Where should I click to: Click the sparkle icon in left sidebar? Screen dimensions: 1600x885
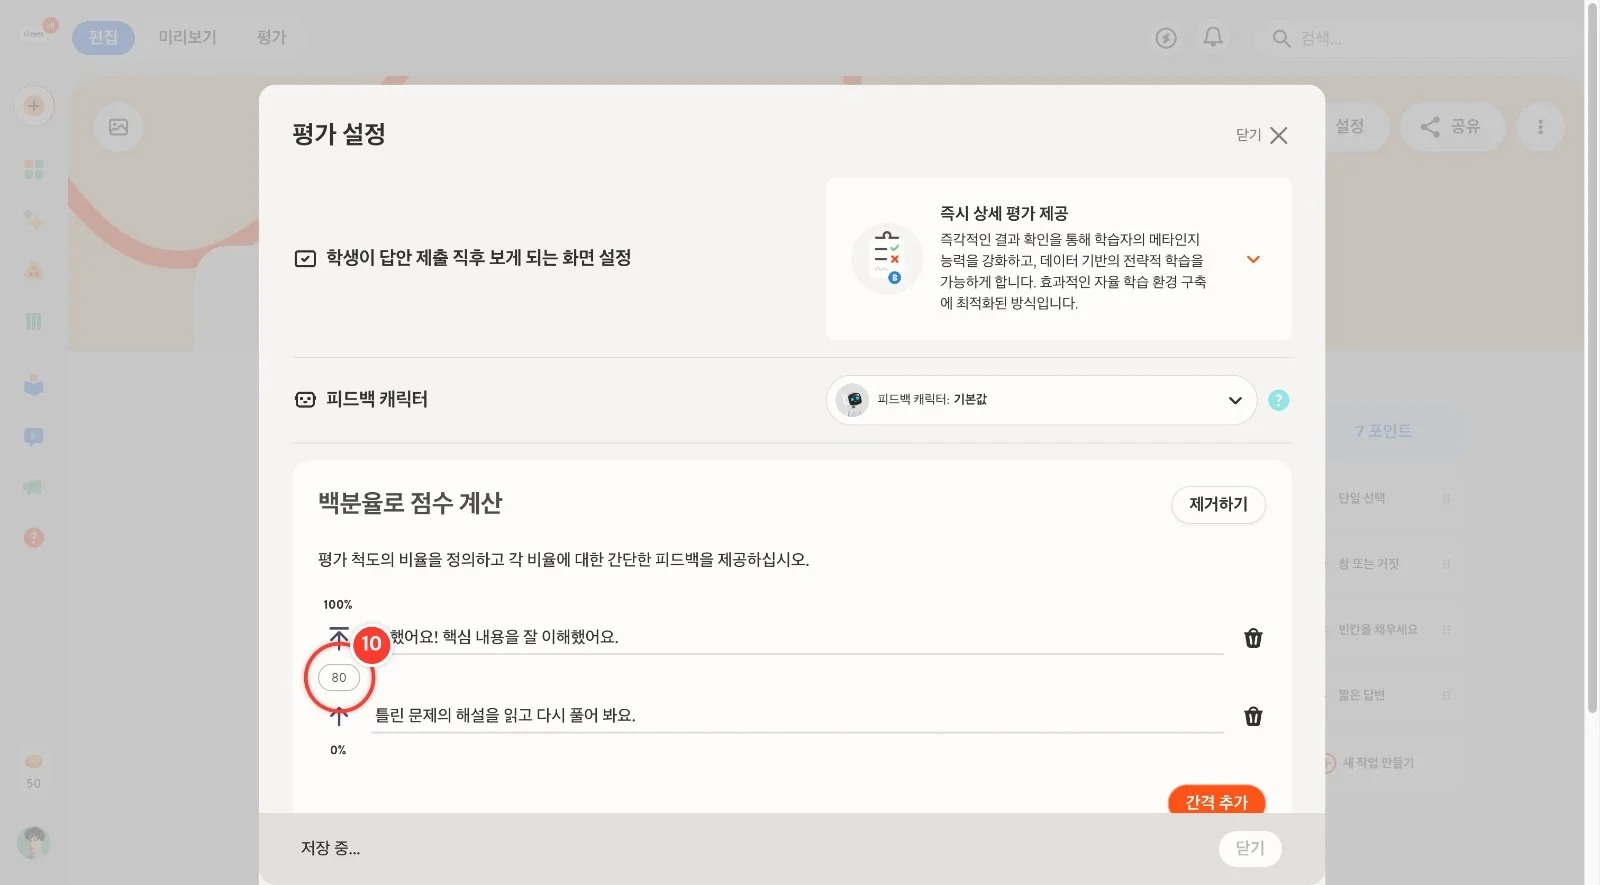pos(34,220)
